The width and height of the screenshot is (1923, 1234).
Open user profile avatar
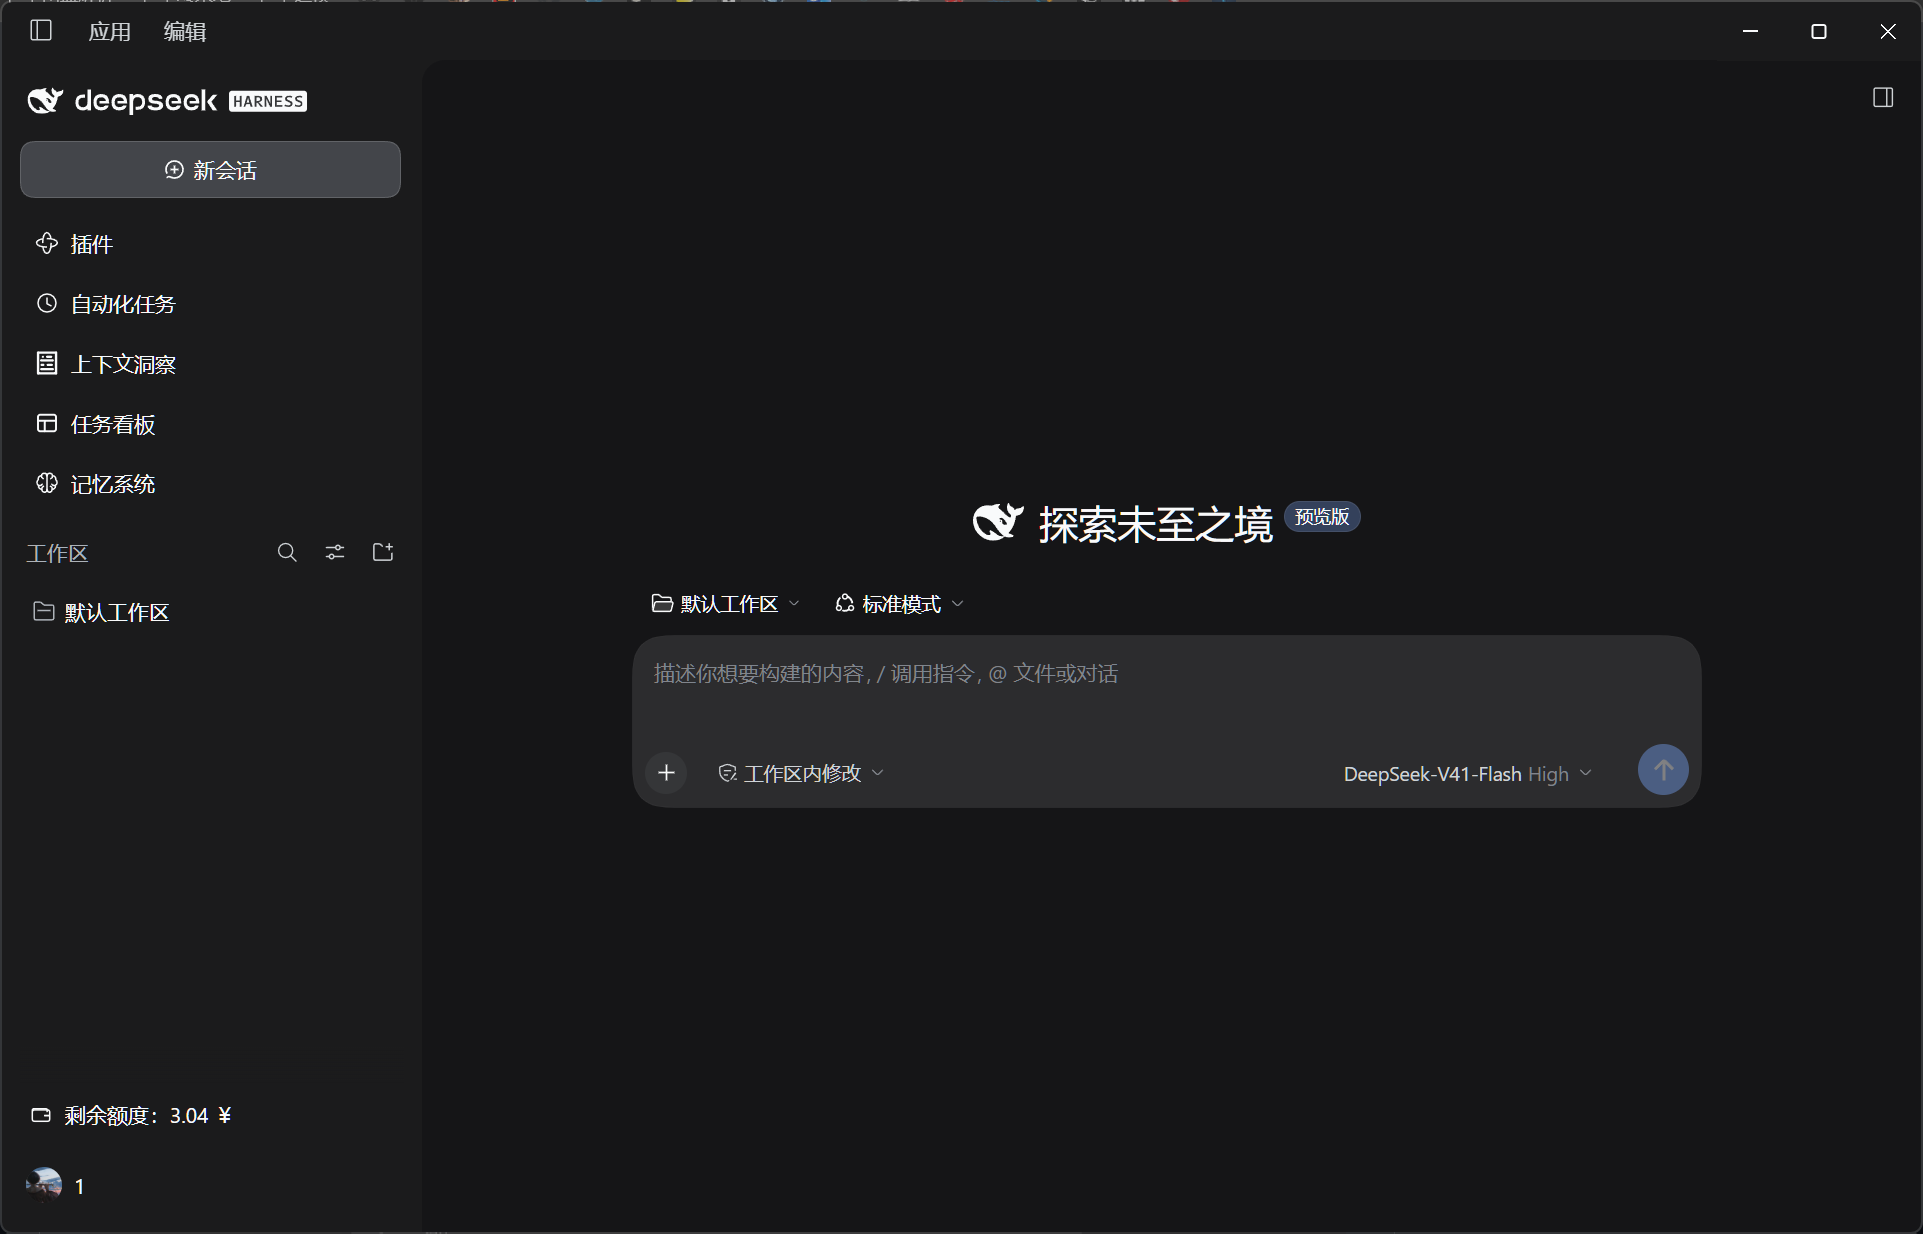(x=44, y=1185)
